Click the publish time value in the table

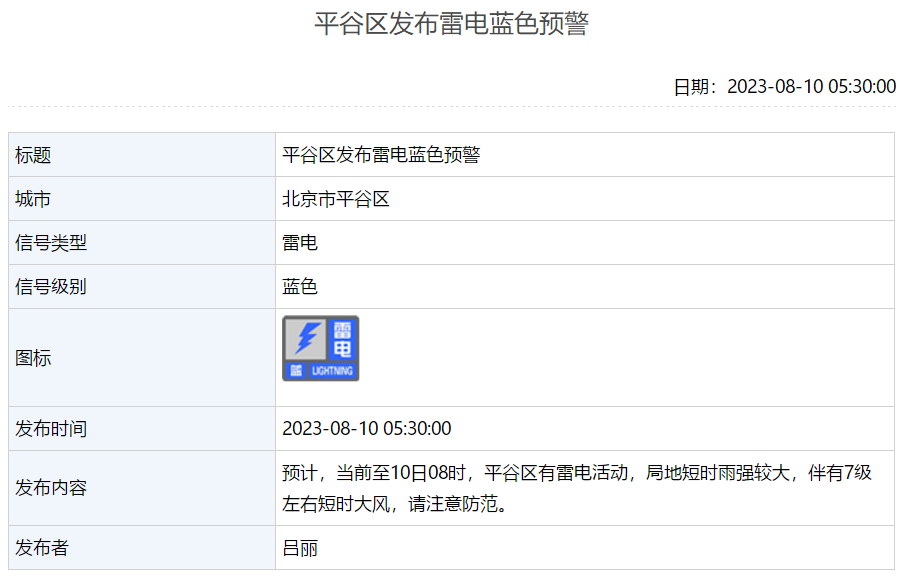point(367,429)
